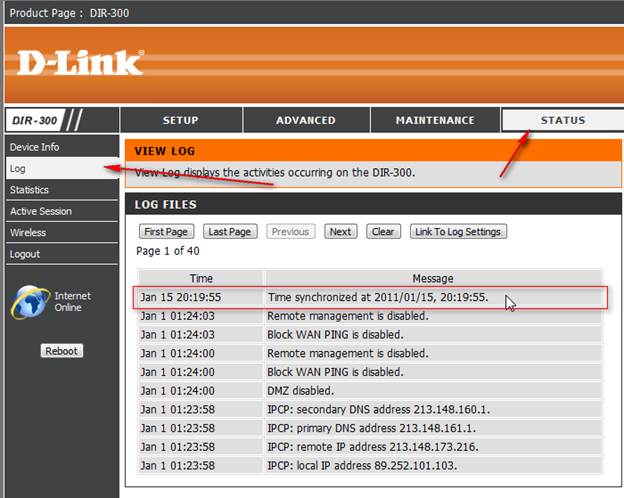Screen dimensions: 624x498
Task: Click the VIEW LOG heading
Action: 165,151
